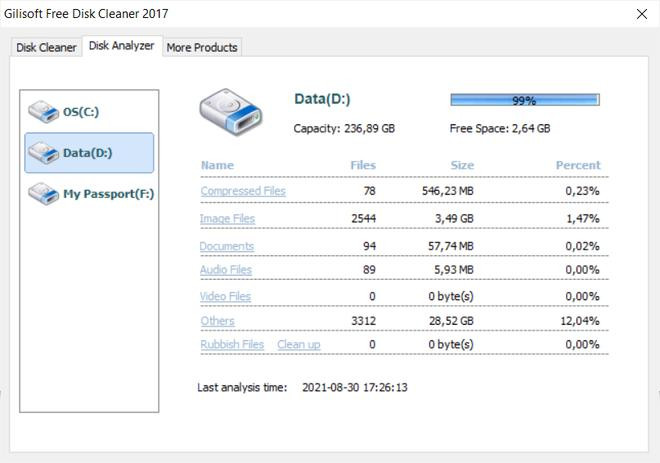This screenshot has width=660, height=463.
Task: Click the Video Files link
Action: coord(225,297)
